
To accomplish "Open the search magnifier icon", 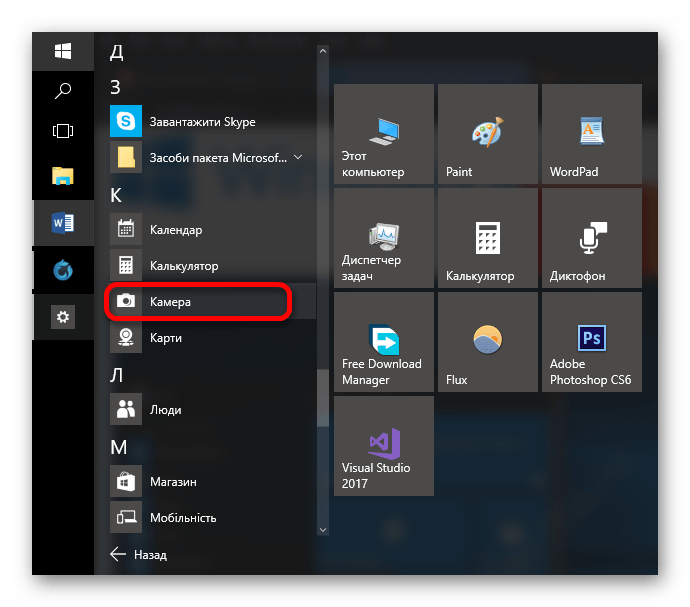I will tap(63, 91).
